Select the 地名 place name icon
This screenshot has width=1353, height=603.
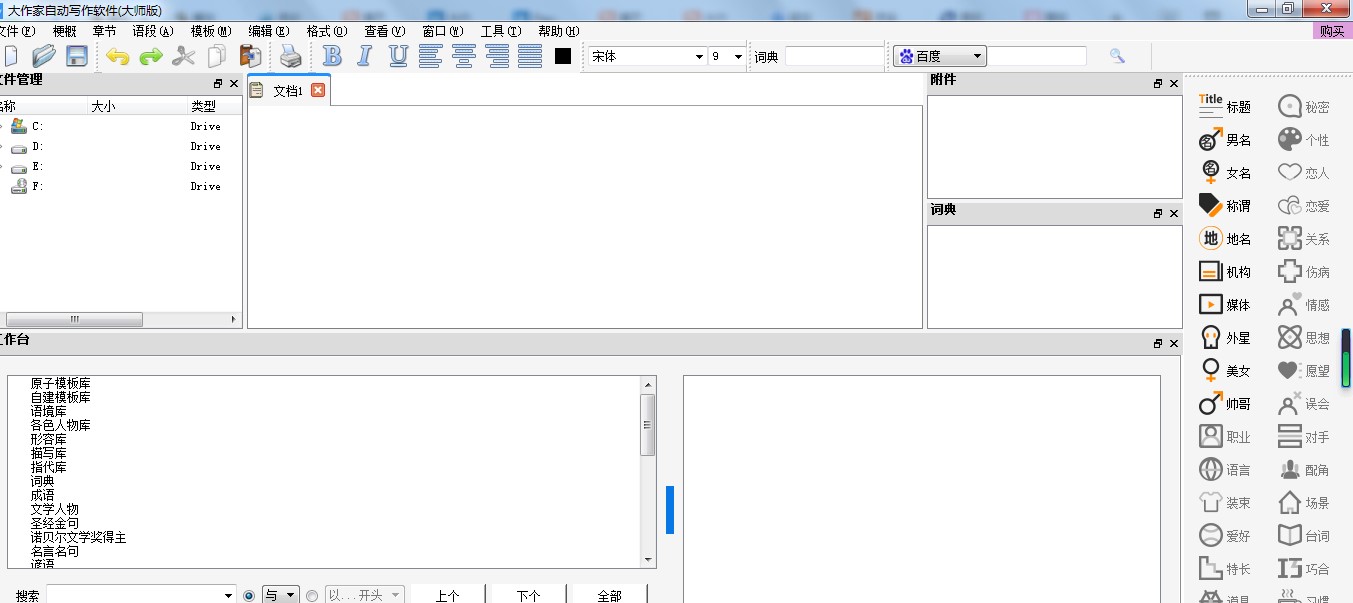tap(1224, 239)
